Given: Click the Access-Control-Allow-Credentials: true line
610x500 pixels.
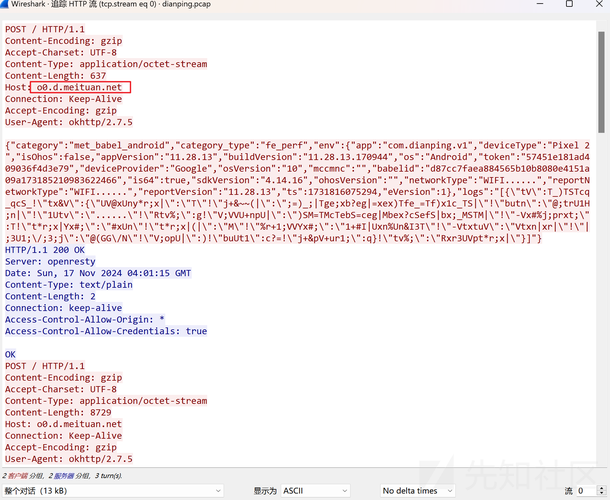Looking at the screenshot, I should click(106, 331).
